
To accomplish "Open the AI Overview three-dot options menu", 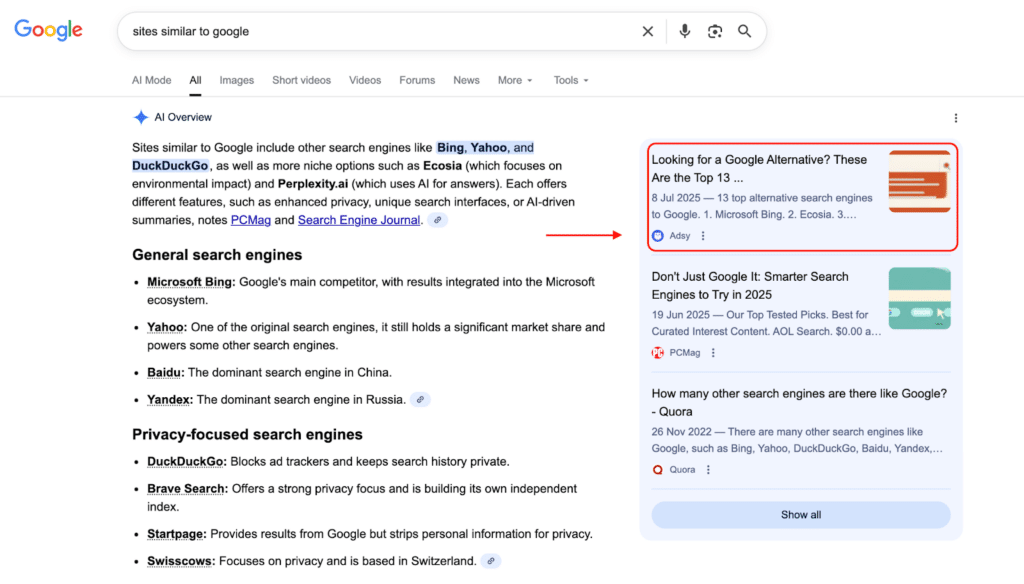I will pos(956,118).
